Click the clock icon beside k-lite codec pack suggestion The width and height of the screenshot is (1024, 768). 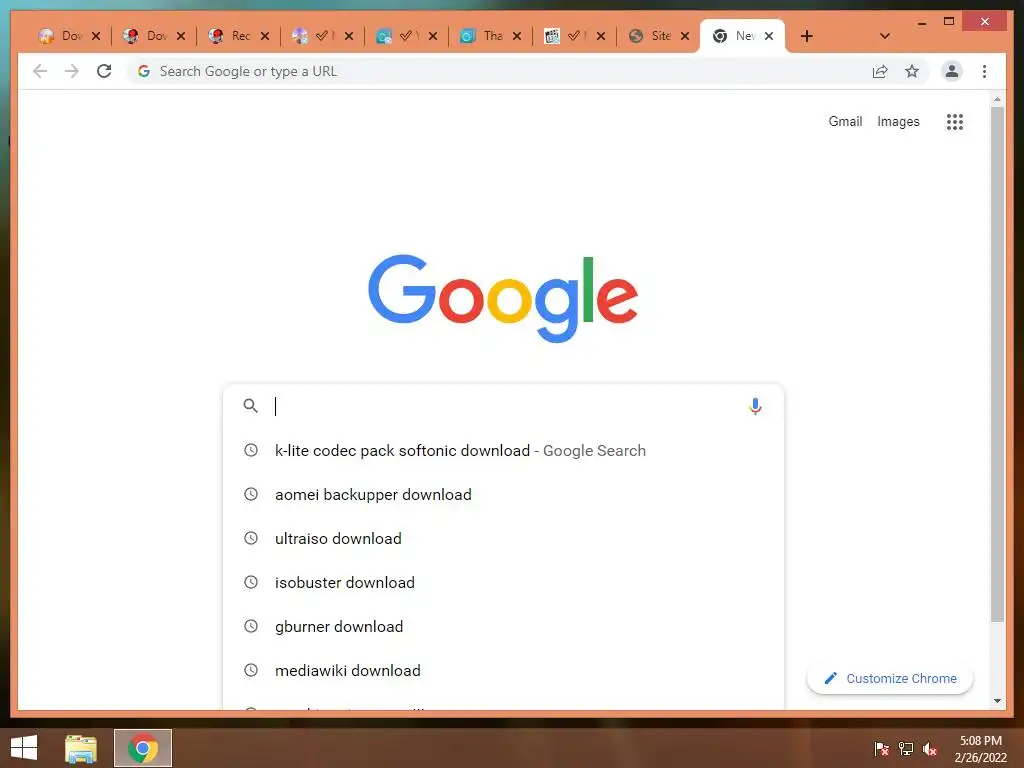[251, 450]
